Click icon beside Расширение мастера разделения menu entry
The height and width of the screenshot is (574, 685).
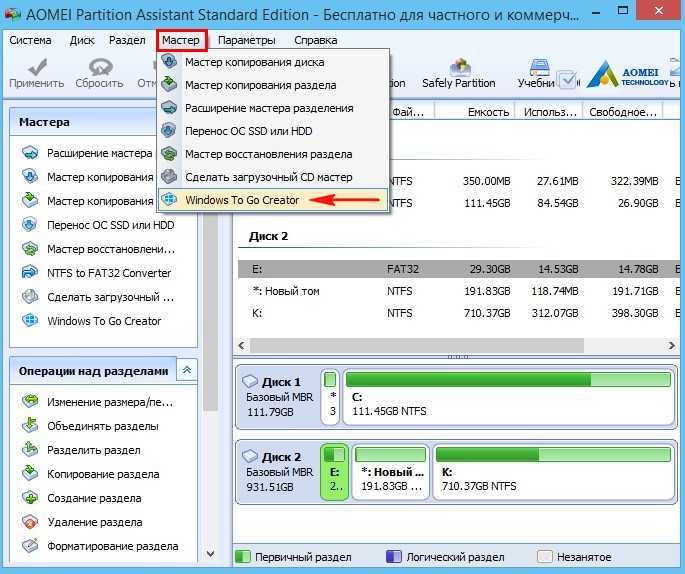coord(169,107)
